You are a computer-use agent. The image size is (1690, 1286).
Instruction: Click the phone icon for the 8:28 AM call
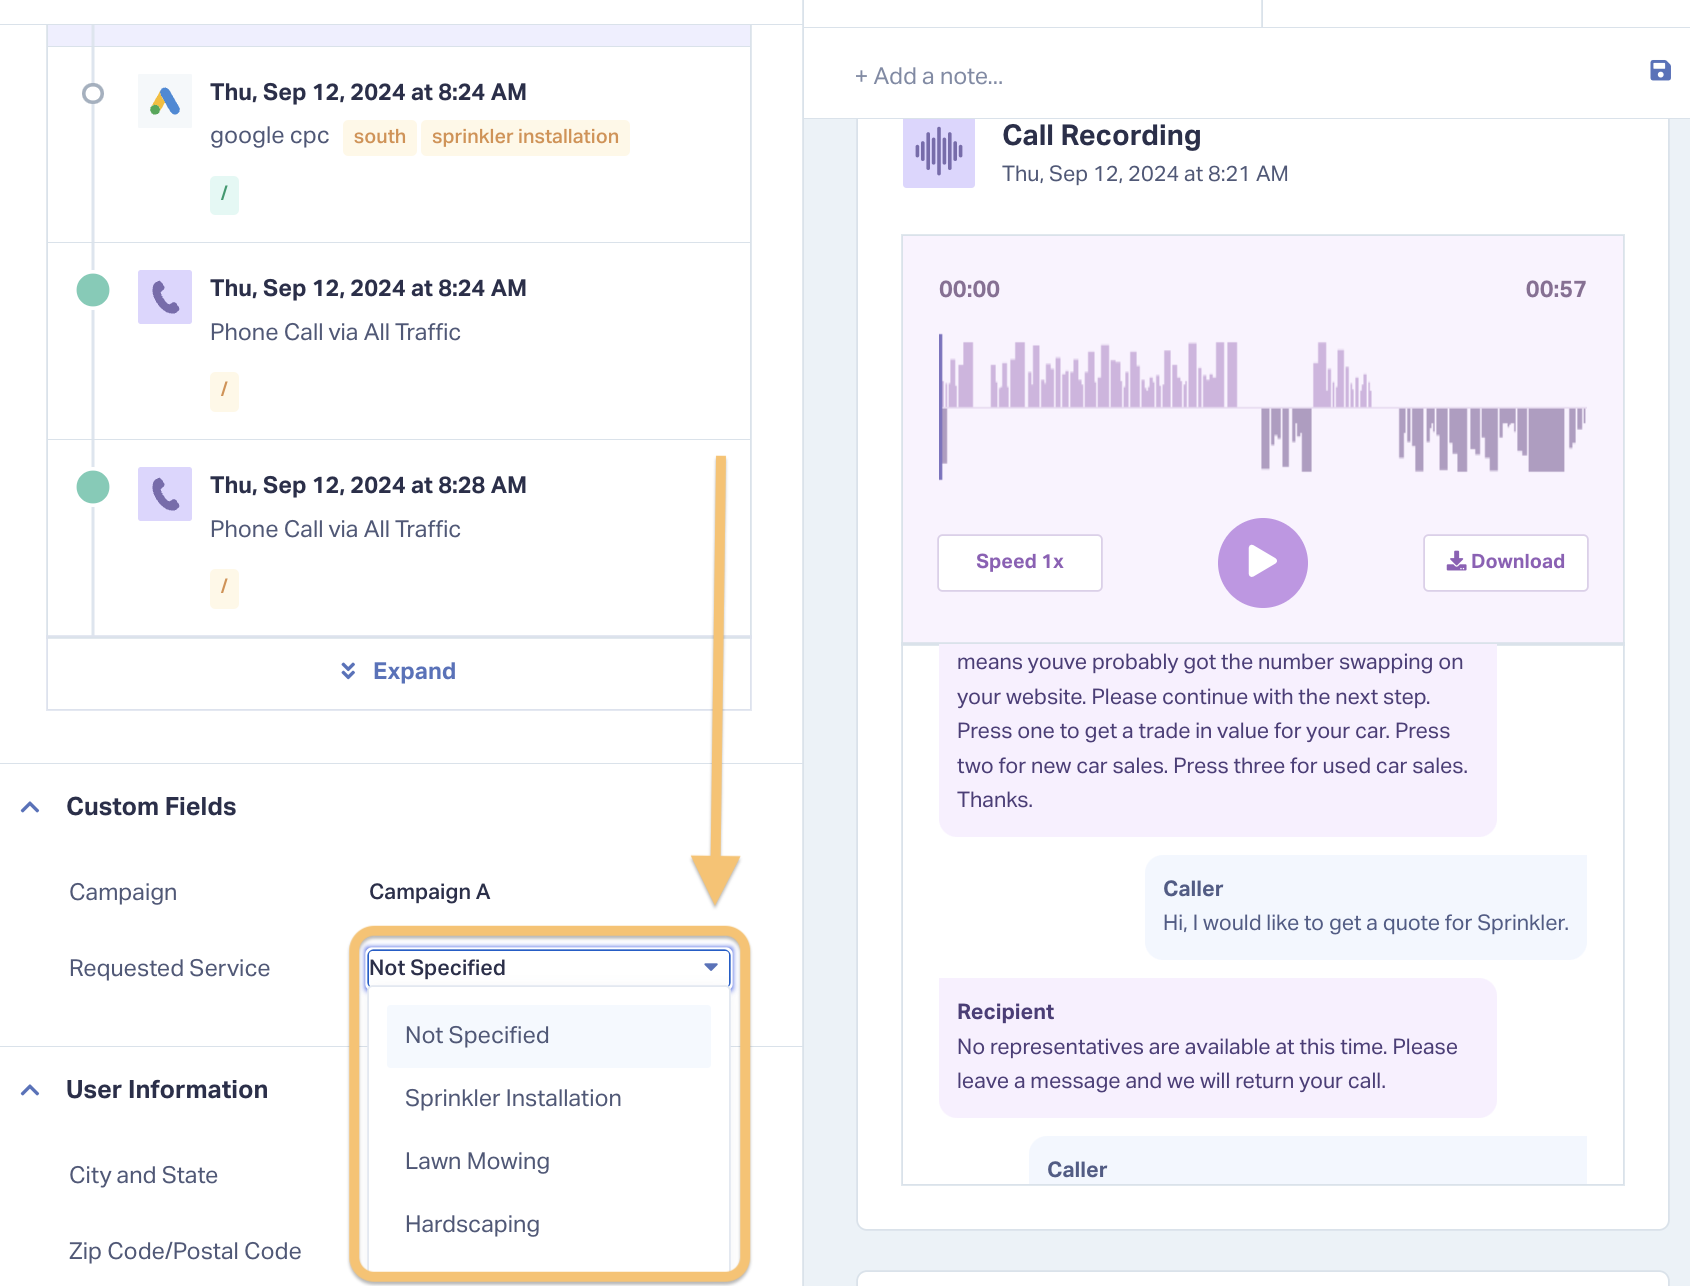point(165,494)
